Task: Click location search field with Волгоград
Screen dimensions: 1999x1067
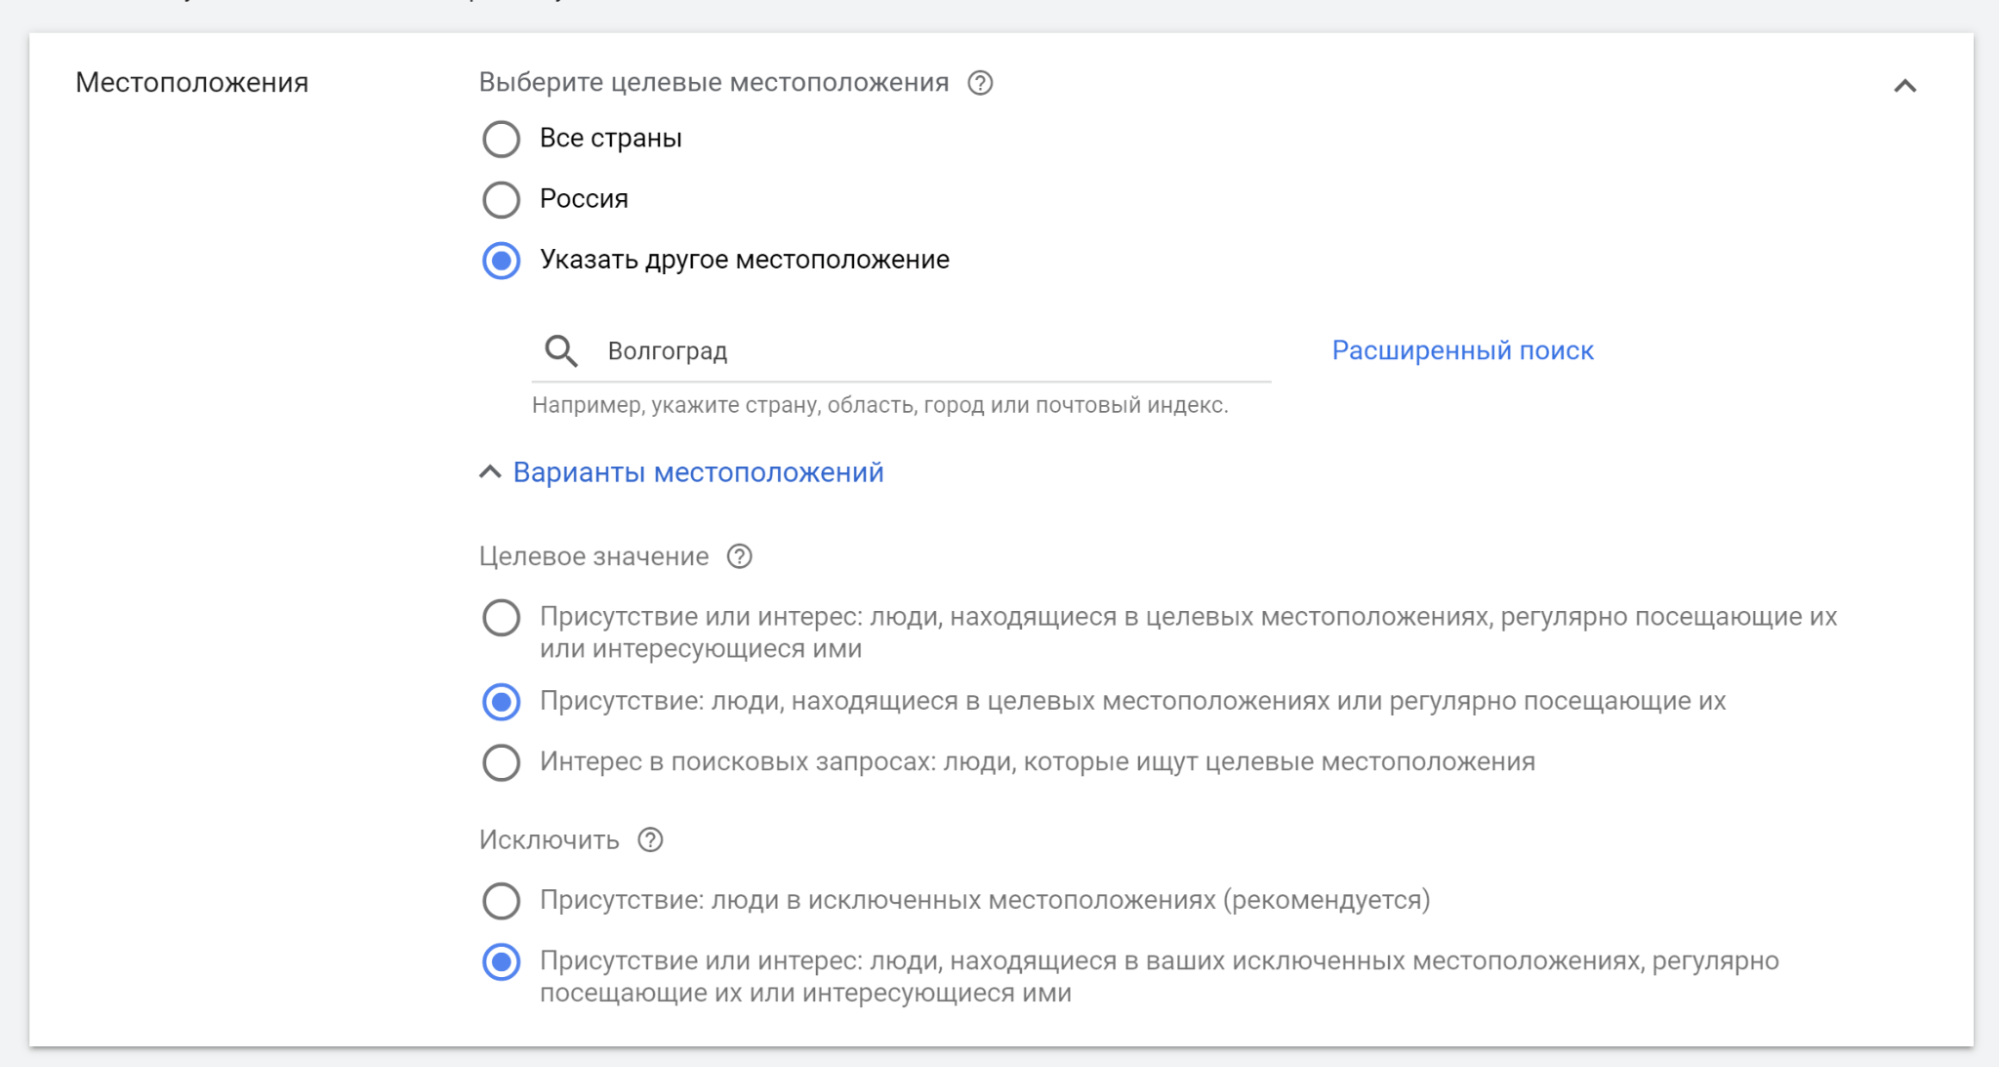Action: 901,351
